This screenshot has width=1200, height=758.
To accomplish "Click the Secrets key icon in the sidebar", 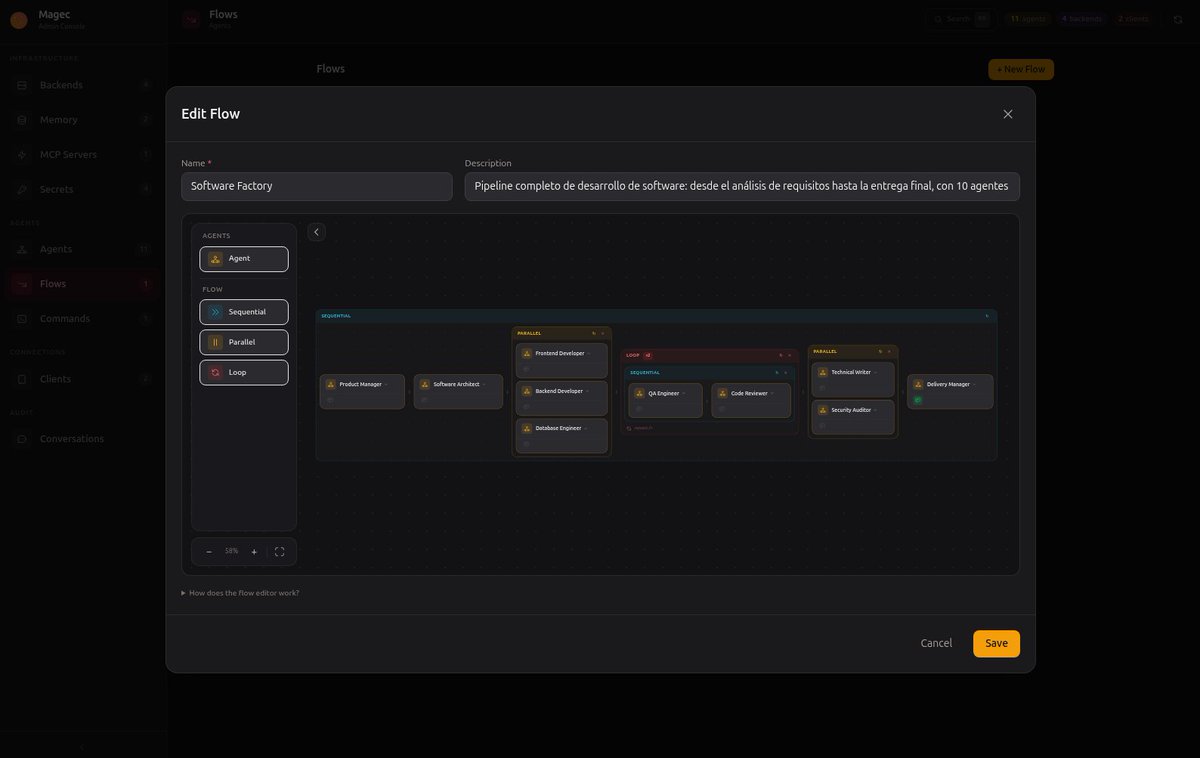I will click(22, 189).
